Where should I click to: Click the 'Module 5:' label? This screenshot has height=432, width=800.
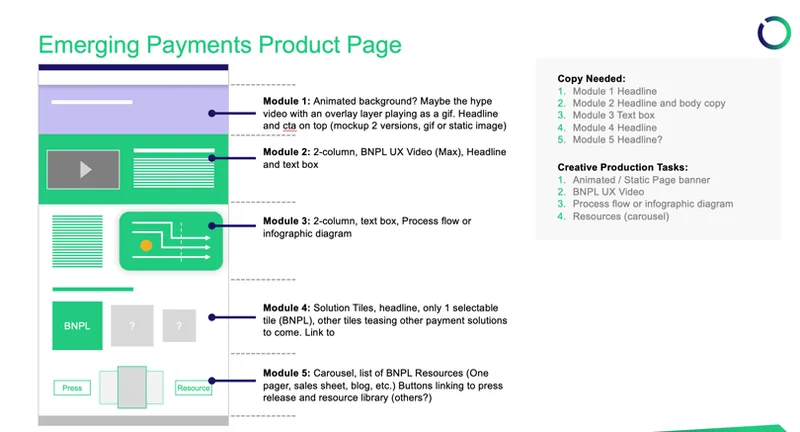(286, 373)
